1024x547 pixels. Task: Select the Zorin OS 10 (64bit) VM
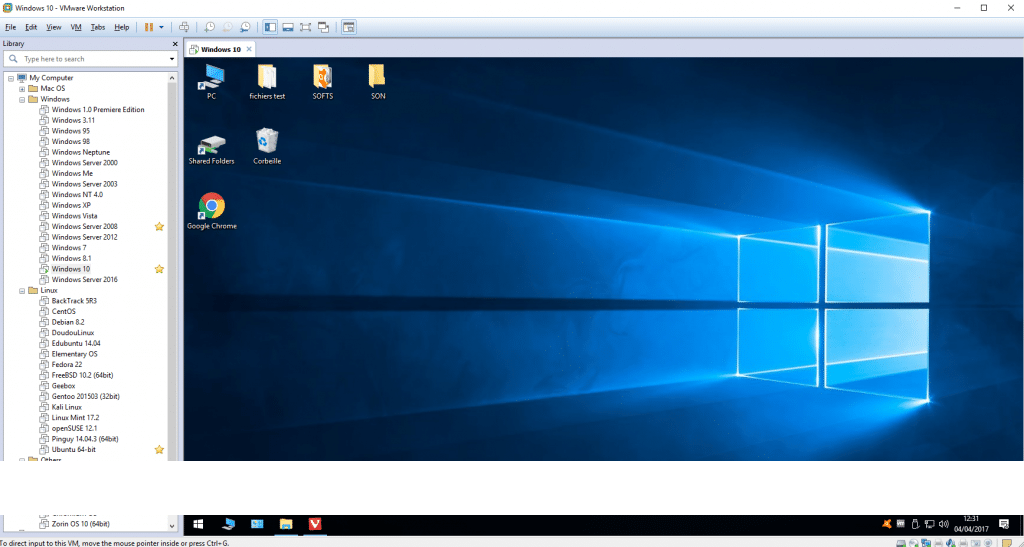74,524
